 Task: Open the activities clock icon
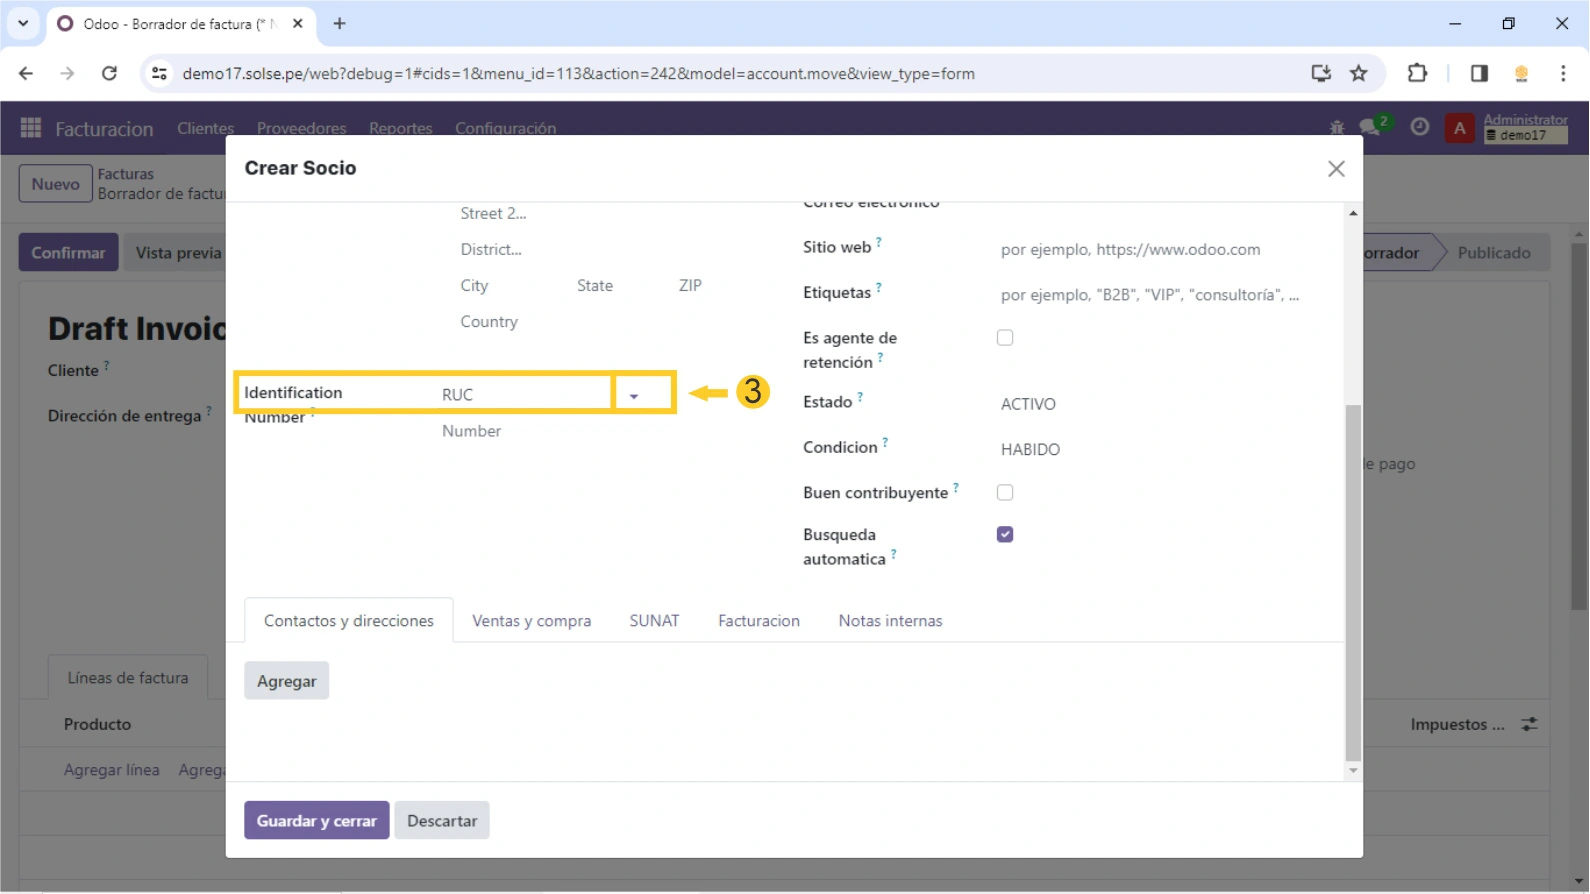[1419, 127]
